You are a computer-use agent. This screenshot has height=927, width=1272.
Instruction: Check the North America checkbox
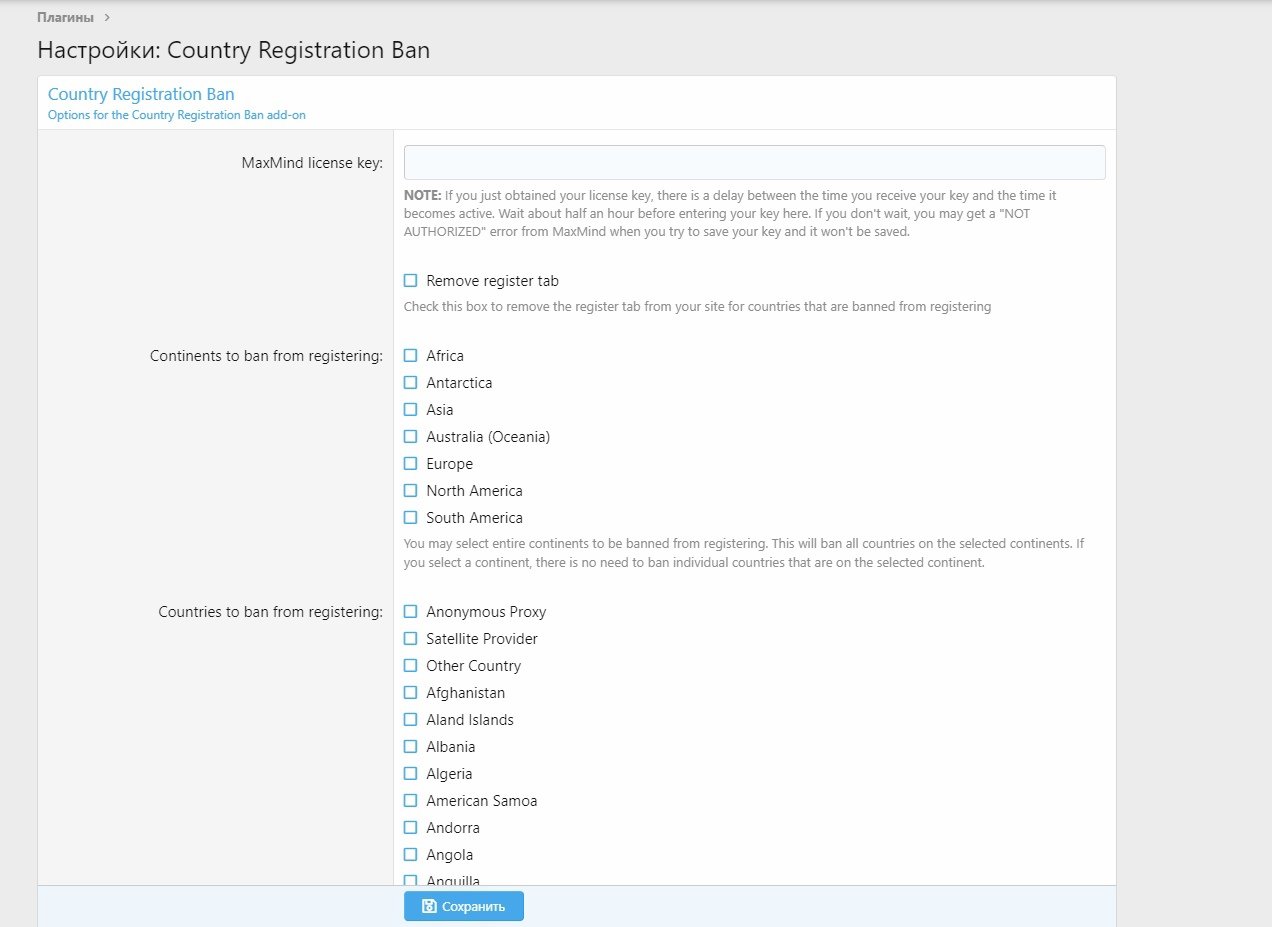[x=410, y=490]
